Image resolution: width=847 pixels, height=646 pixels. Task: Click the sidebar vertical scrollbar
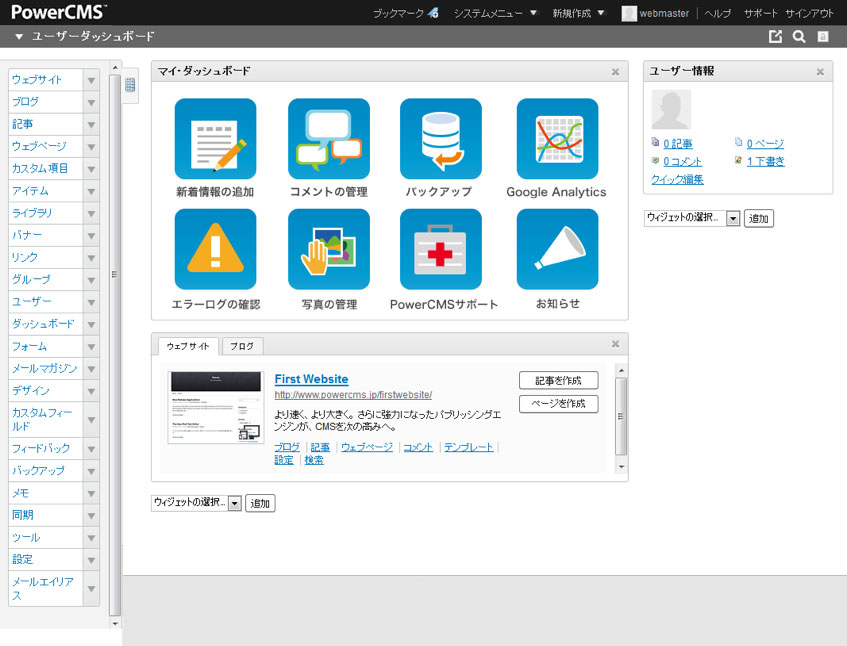coord(115,345)
